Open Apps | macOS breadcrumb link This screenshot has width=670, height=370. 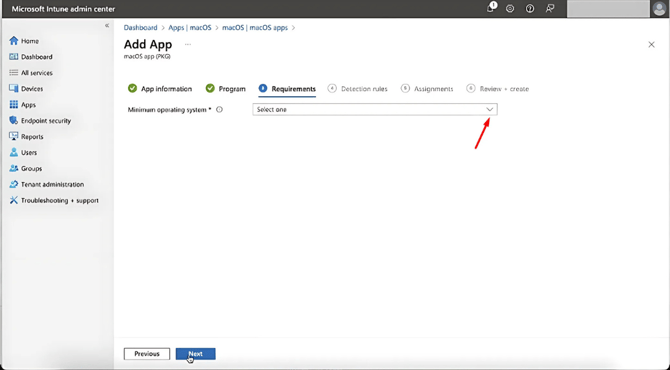tap(190, 28)
